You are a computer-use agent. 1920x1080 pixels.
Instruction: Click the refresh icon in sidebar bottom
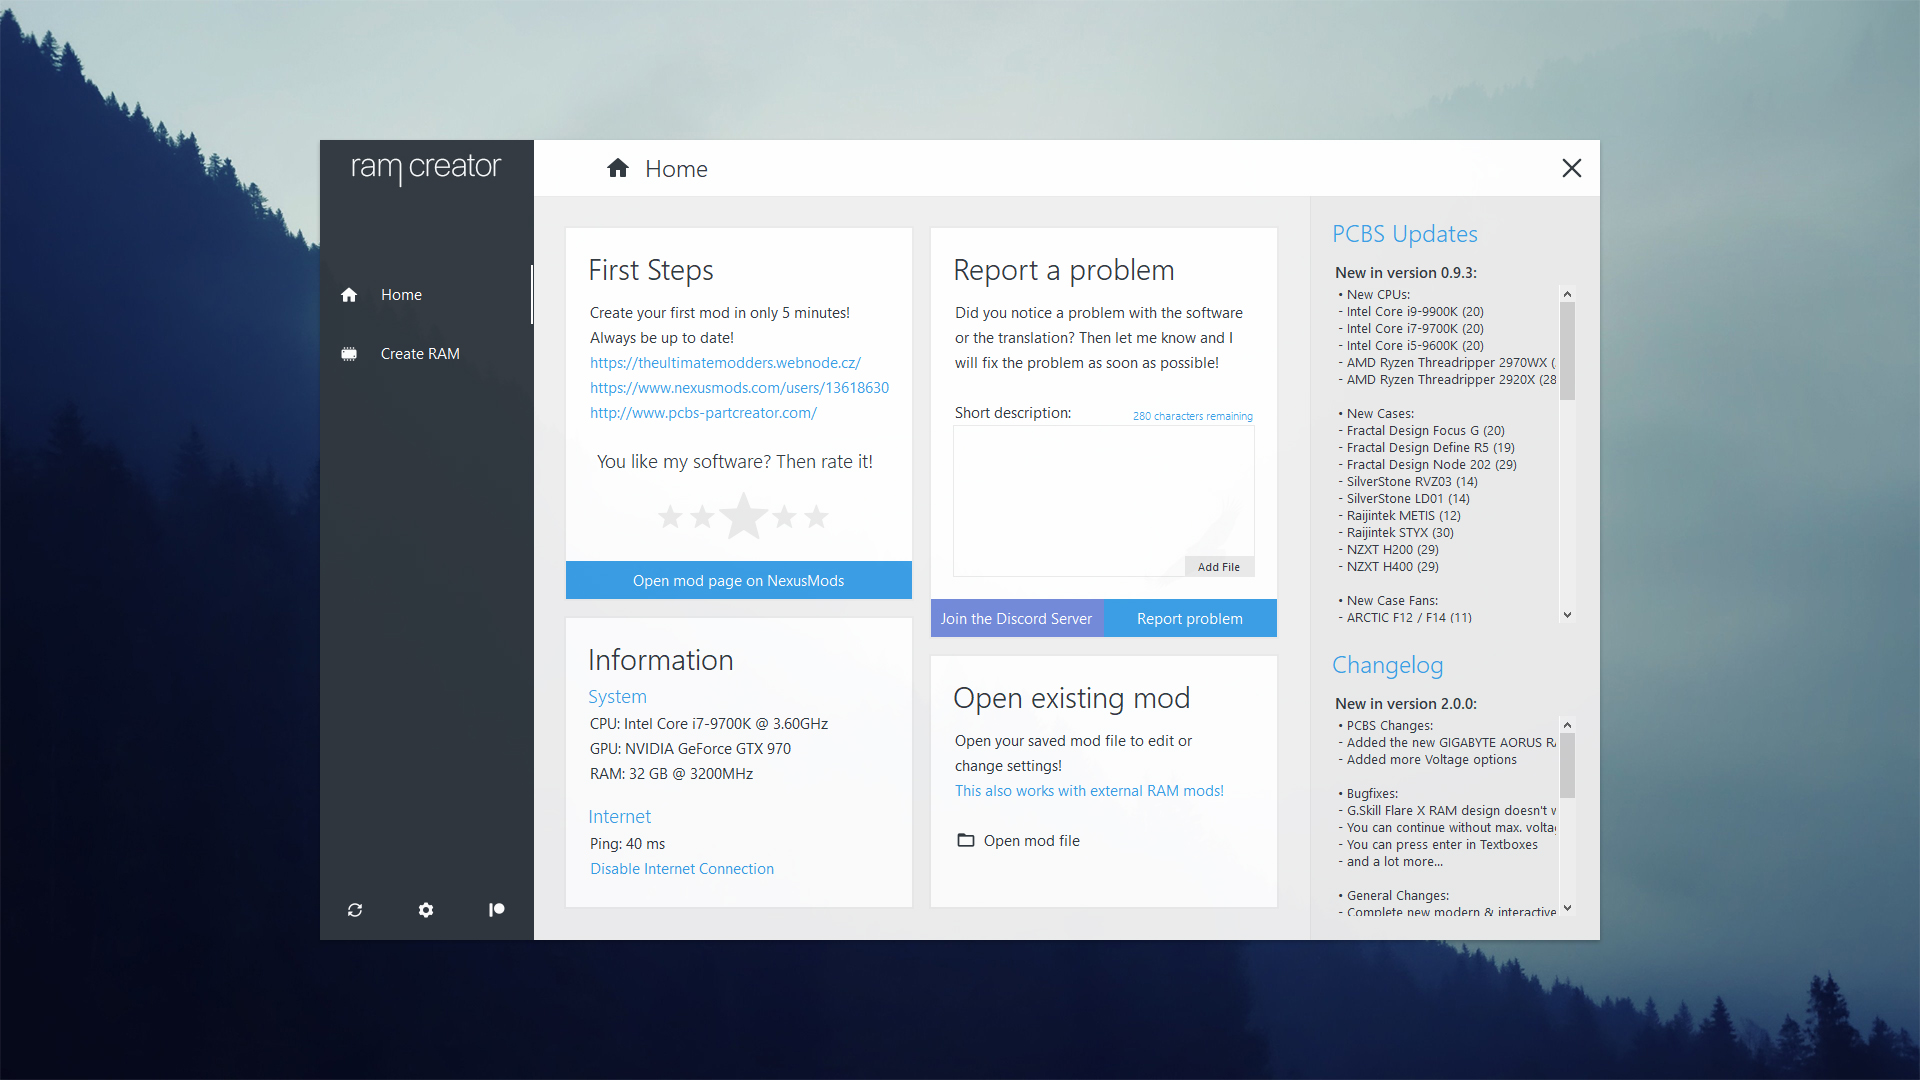(x=355, y=910)
